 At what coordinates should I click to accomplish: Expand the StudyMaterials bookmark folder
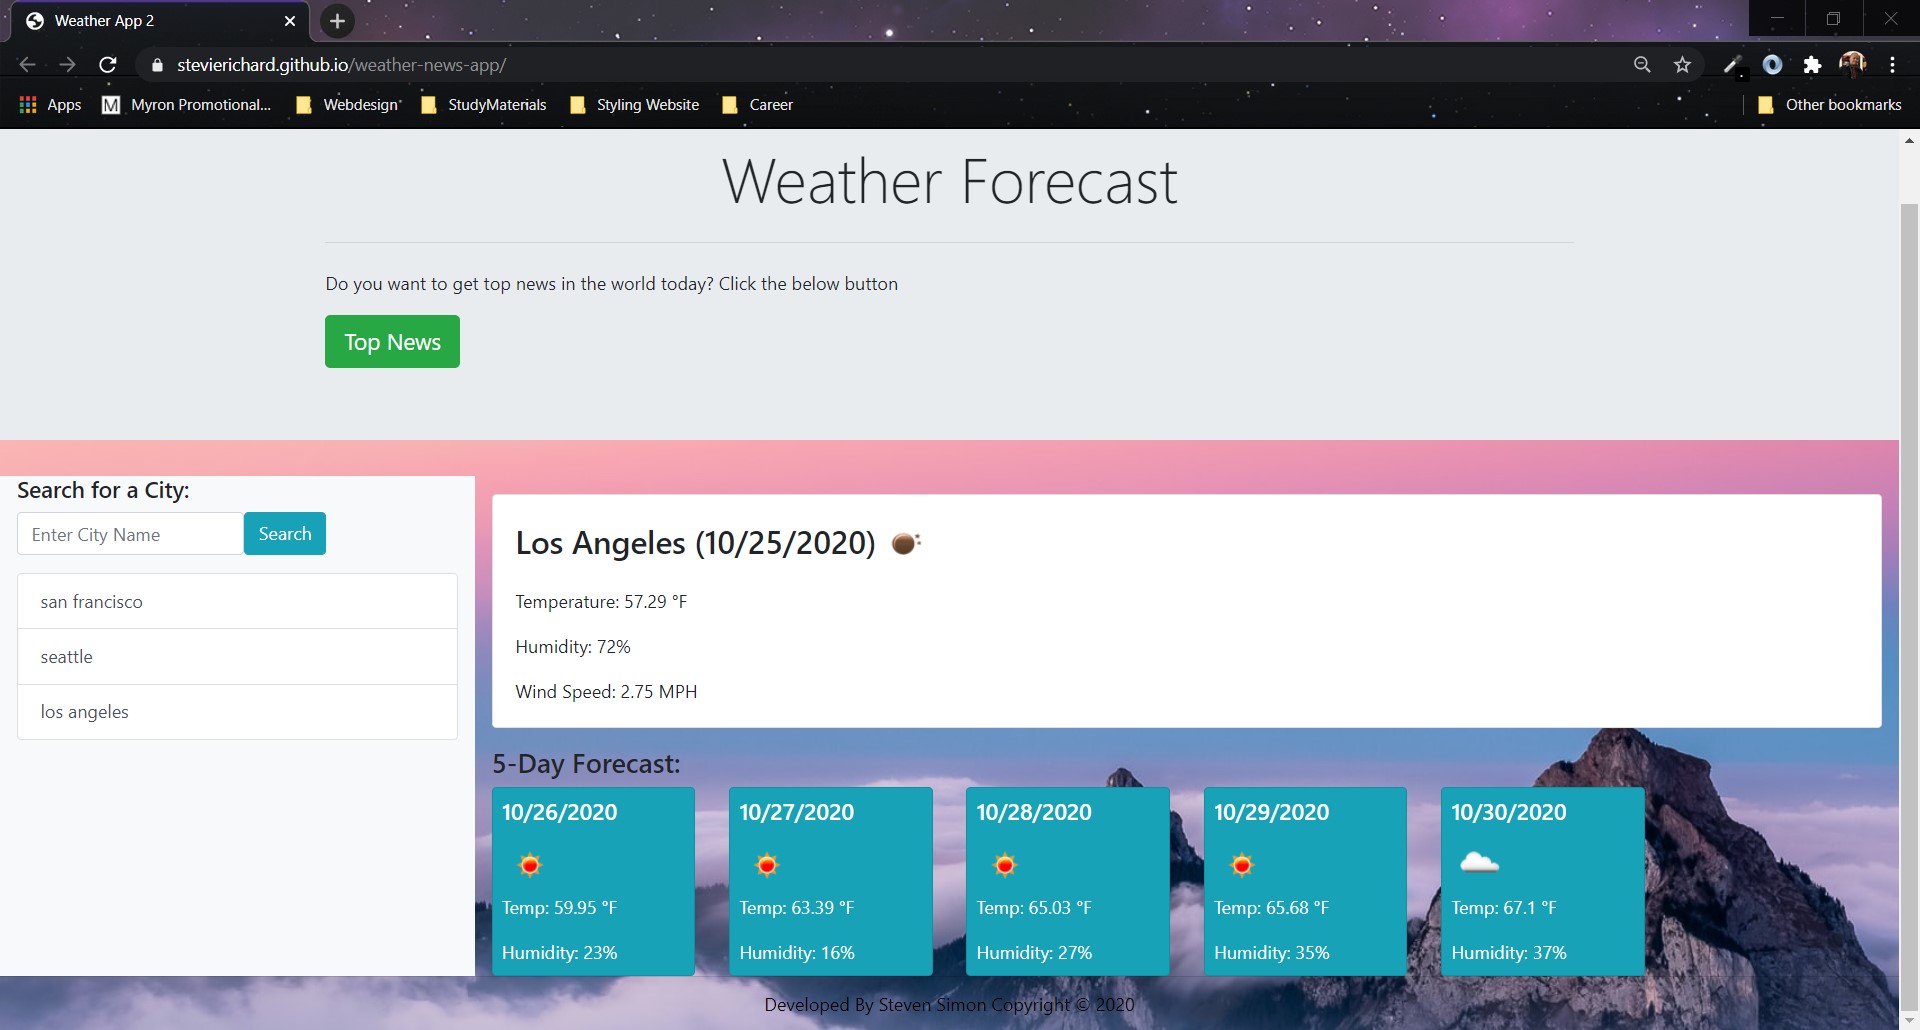pyautogui.click(x=484, y=105)
